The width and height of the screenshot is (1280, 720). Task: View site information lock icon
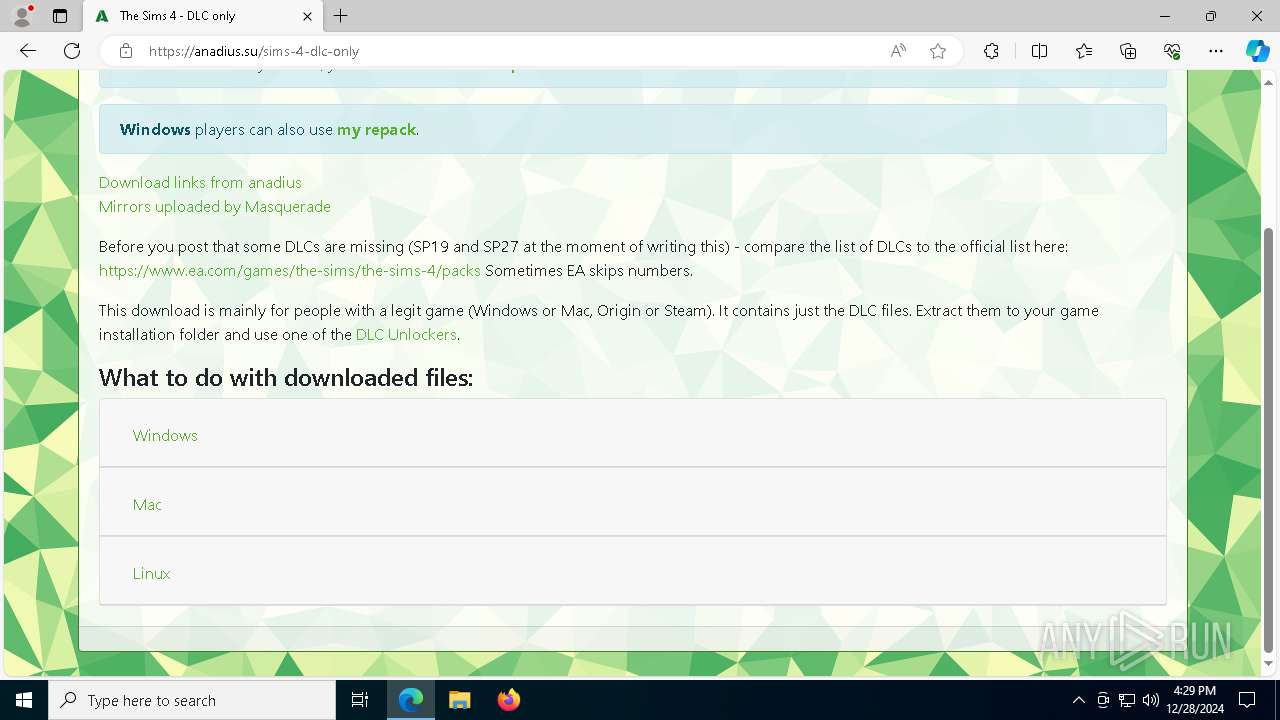click(125, 51)
